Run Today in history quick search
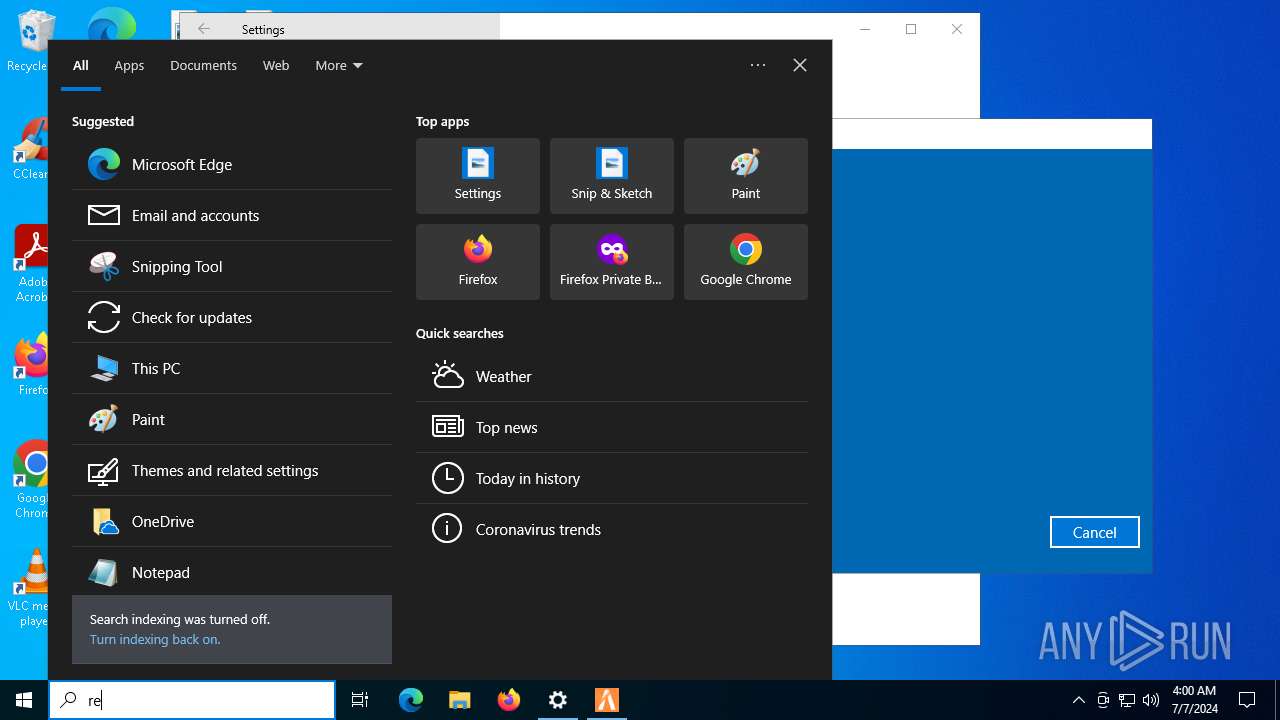The image size is (1280, 720). tap(612, 478)
